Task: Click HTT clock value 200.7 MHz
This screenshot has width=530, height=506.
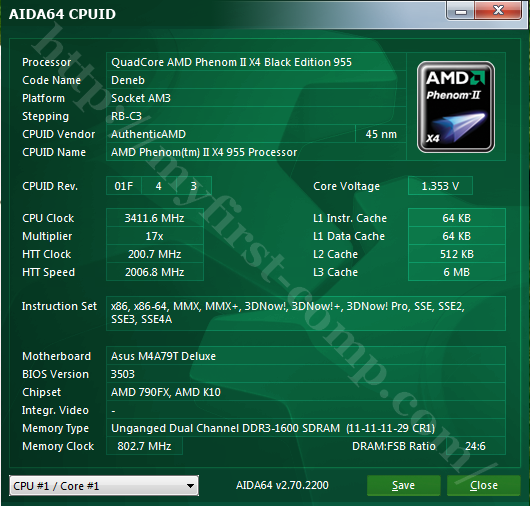Action: coord(155,254)
